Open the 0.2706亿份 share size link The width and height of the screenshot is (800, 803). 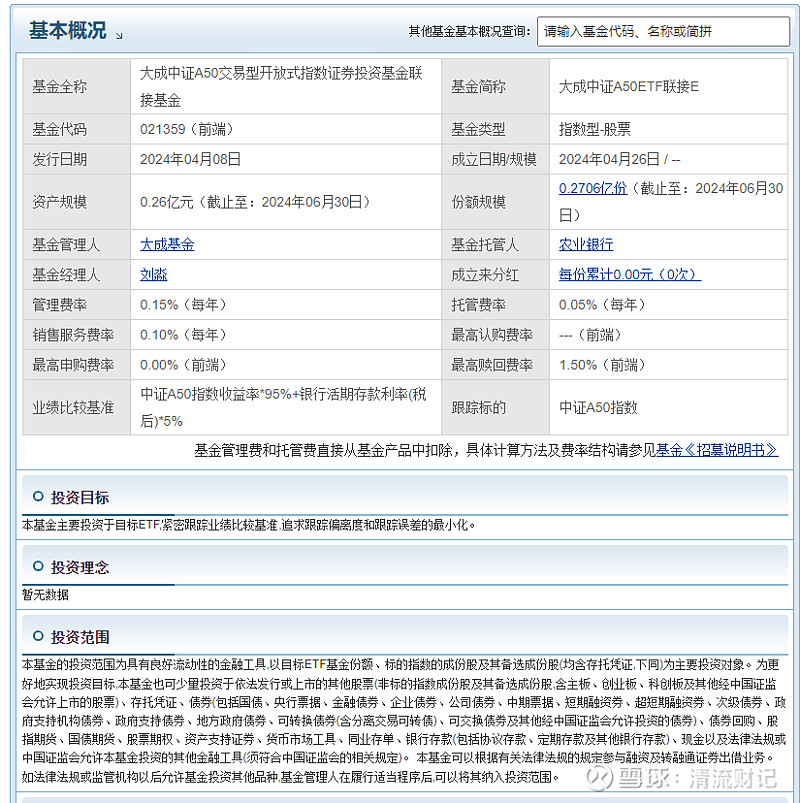593,188
